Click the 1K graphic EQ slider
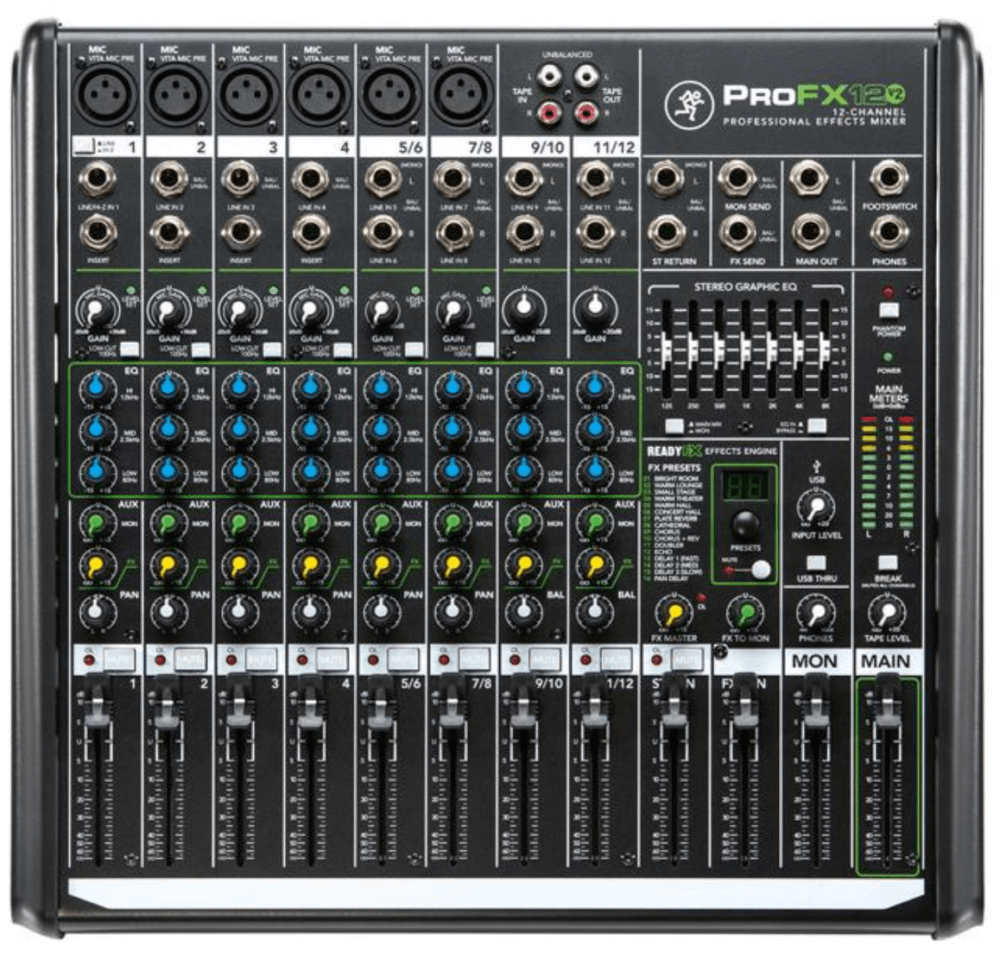This screenshot has height=953, width=1000. point(746,348)
